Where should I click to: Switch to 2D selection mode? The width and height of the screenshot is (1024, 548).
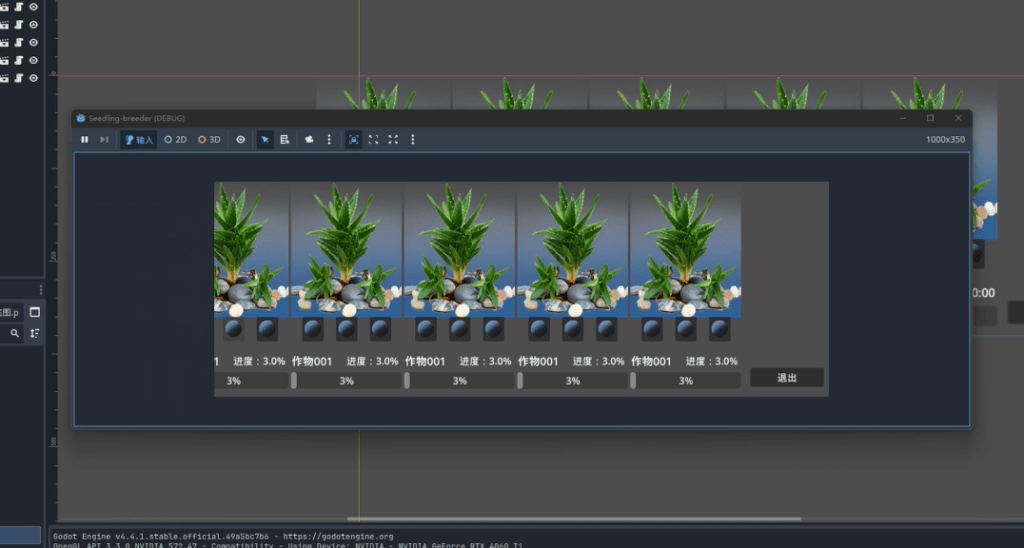pyautogui.click(x=176, y=140)
